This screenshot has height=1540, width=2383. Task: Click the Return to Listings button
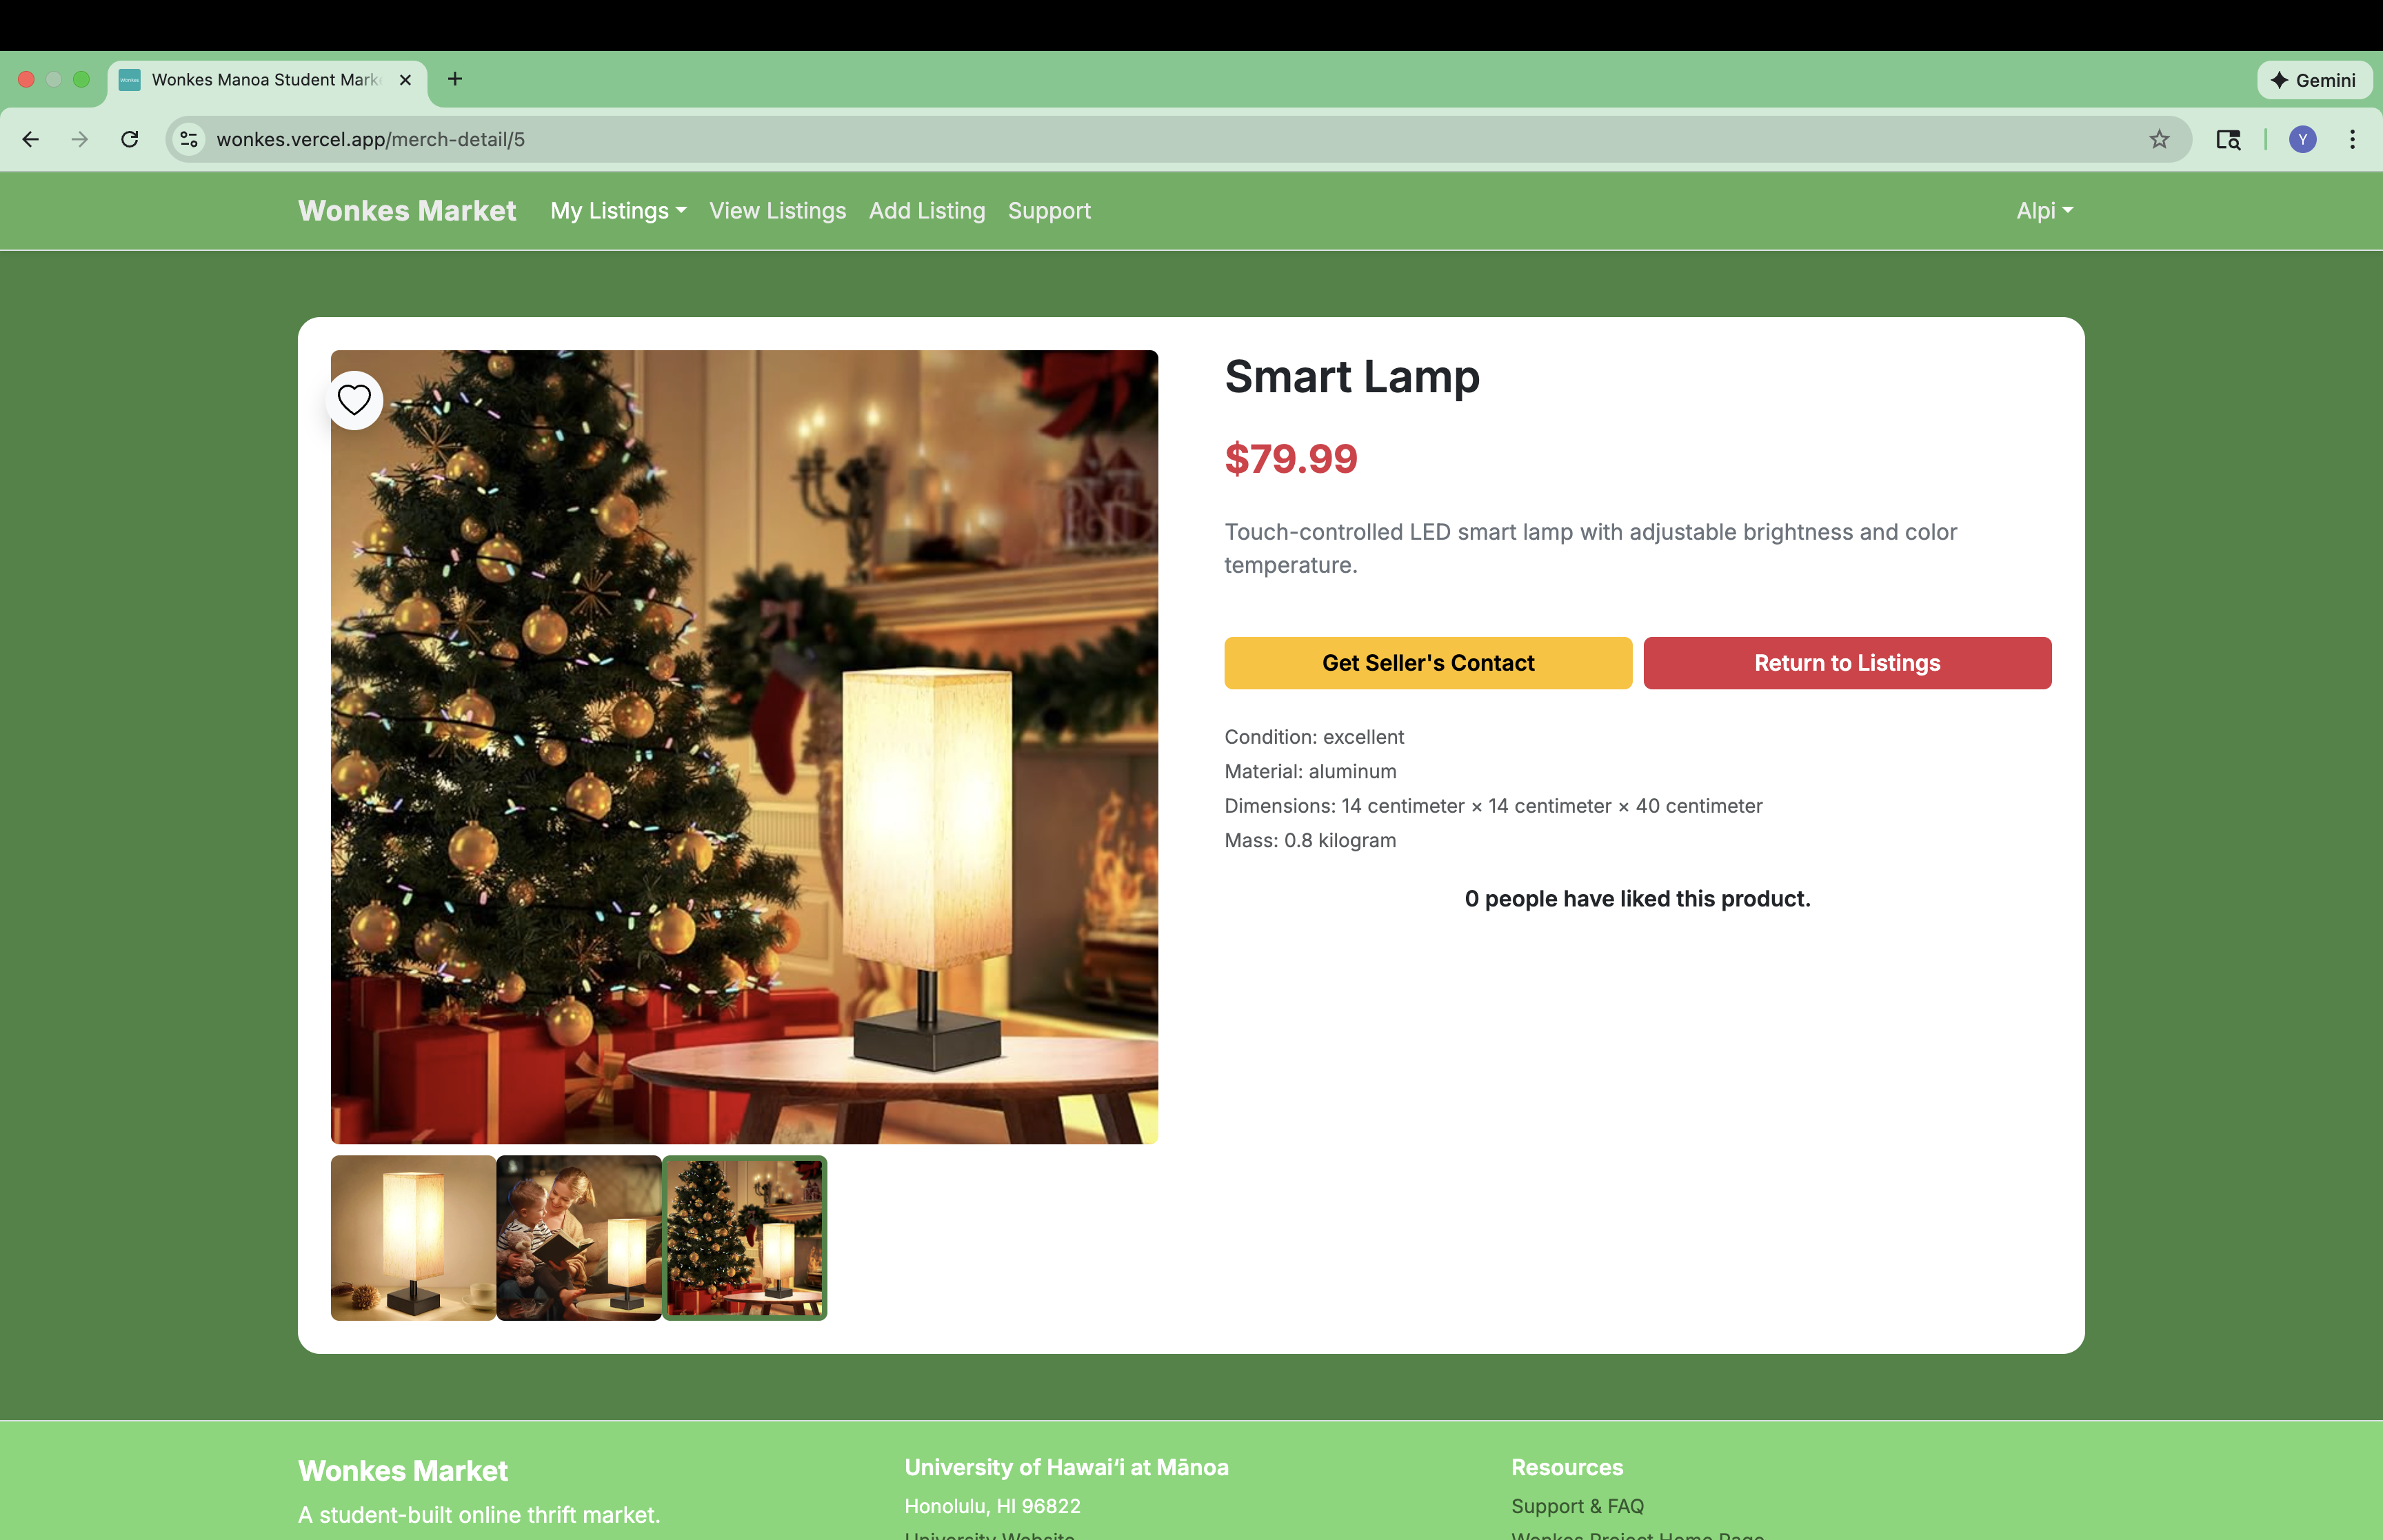pyautogui.click(x=1847, y=663)
